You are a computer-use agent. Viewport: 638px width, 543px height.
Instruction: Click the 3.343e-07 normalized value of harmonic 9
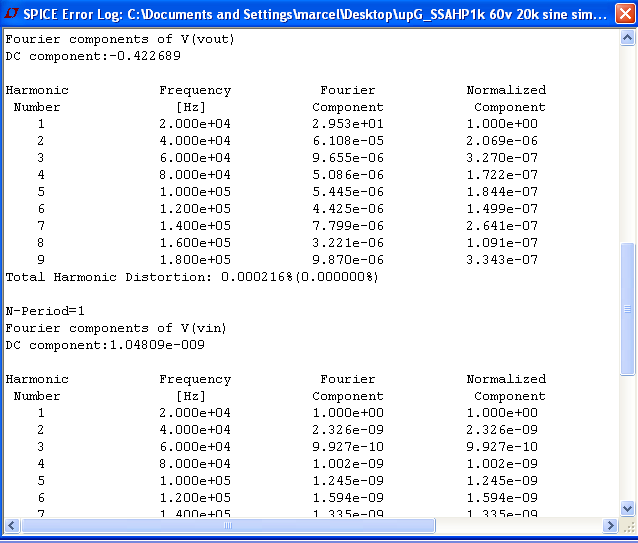click(x=502, y=260)
